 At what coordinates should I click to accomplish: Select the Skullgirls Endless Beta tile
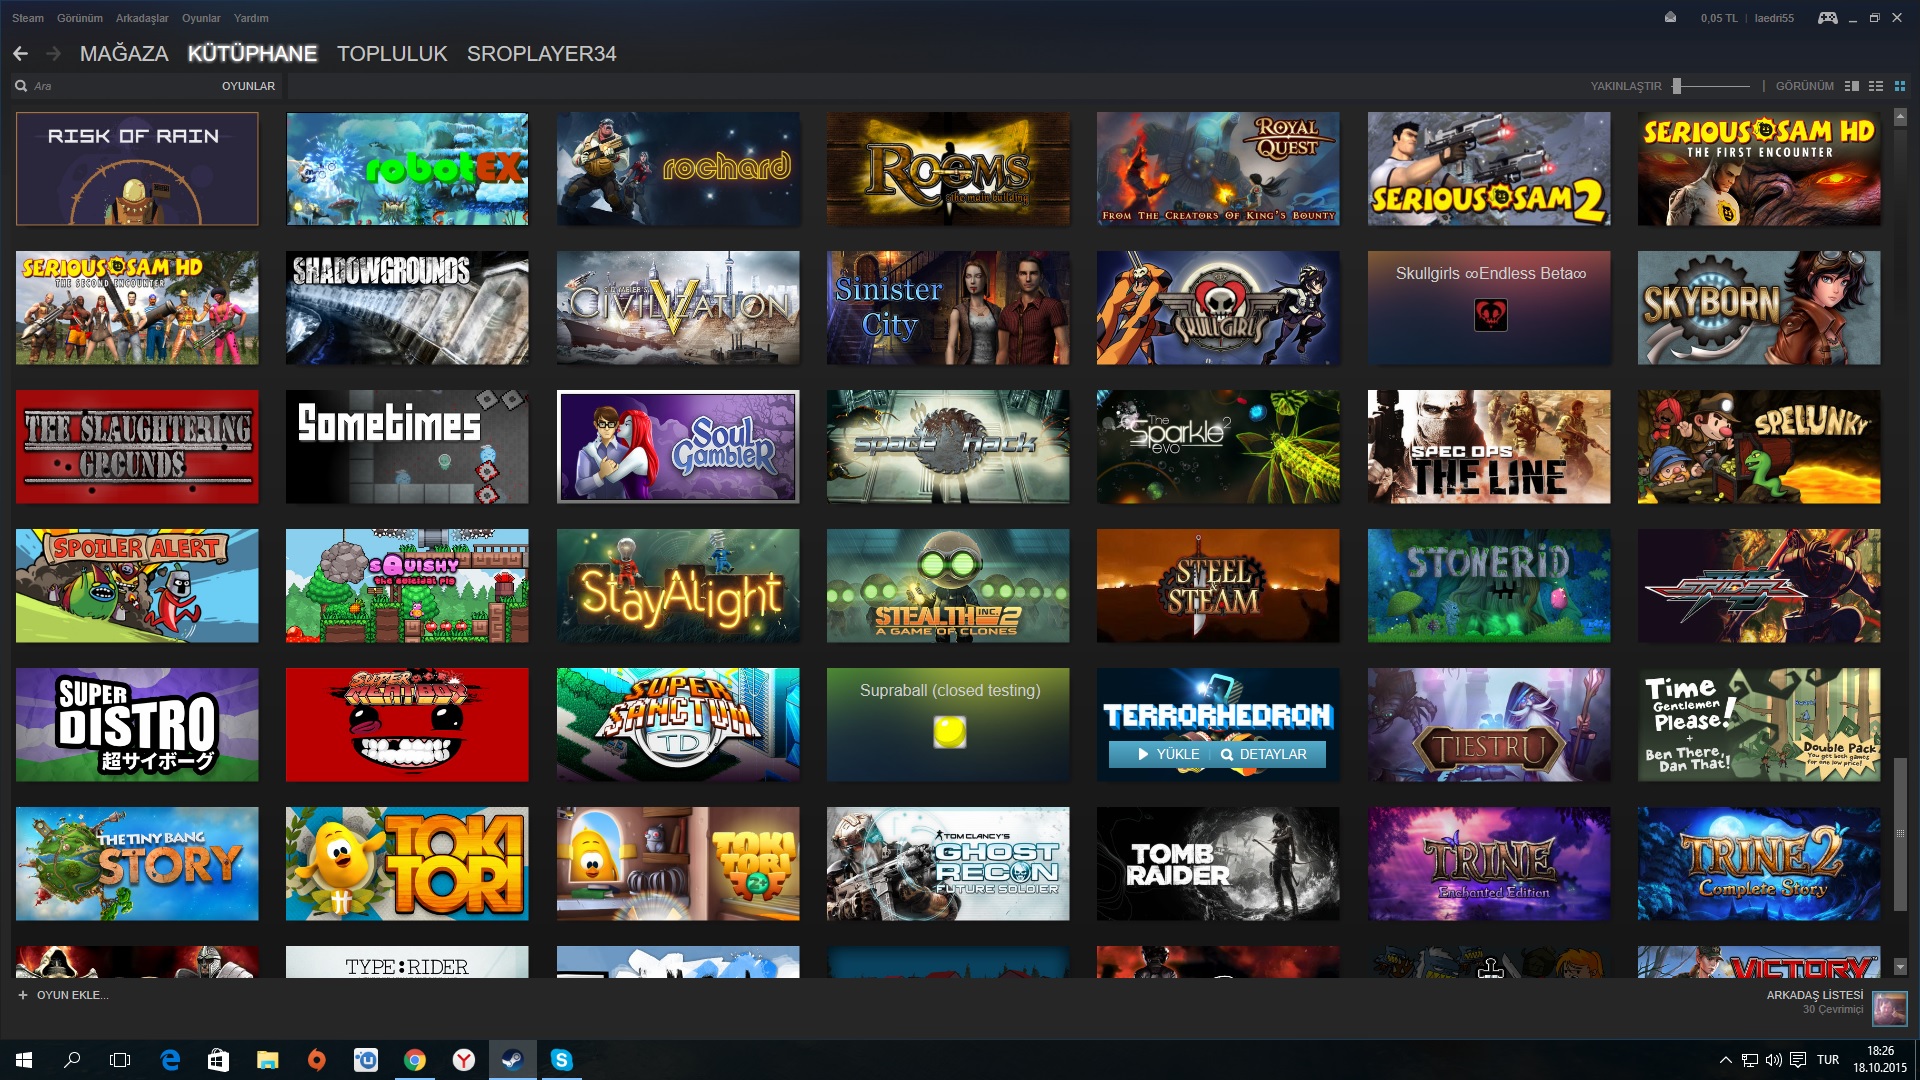1489,308
